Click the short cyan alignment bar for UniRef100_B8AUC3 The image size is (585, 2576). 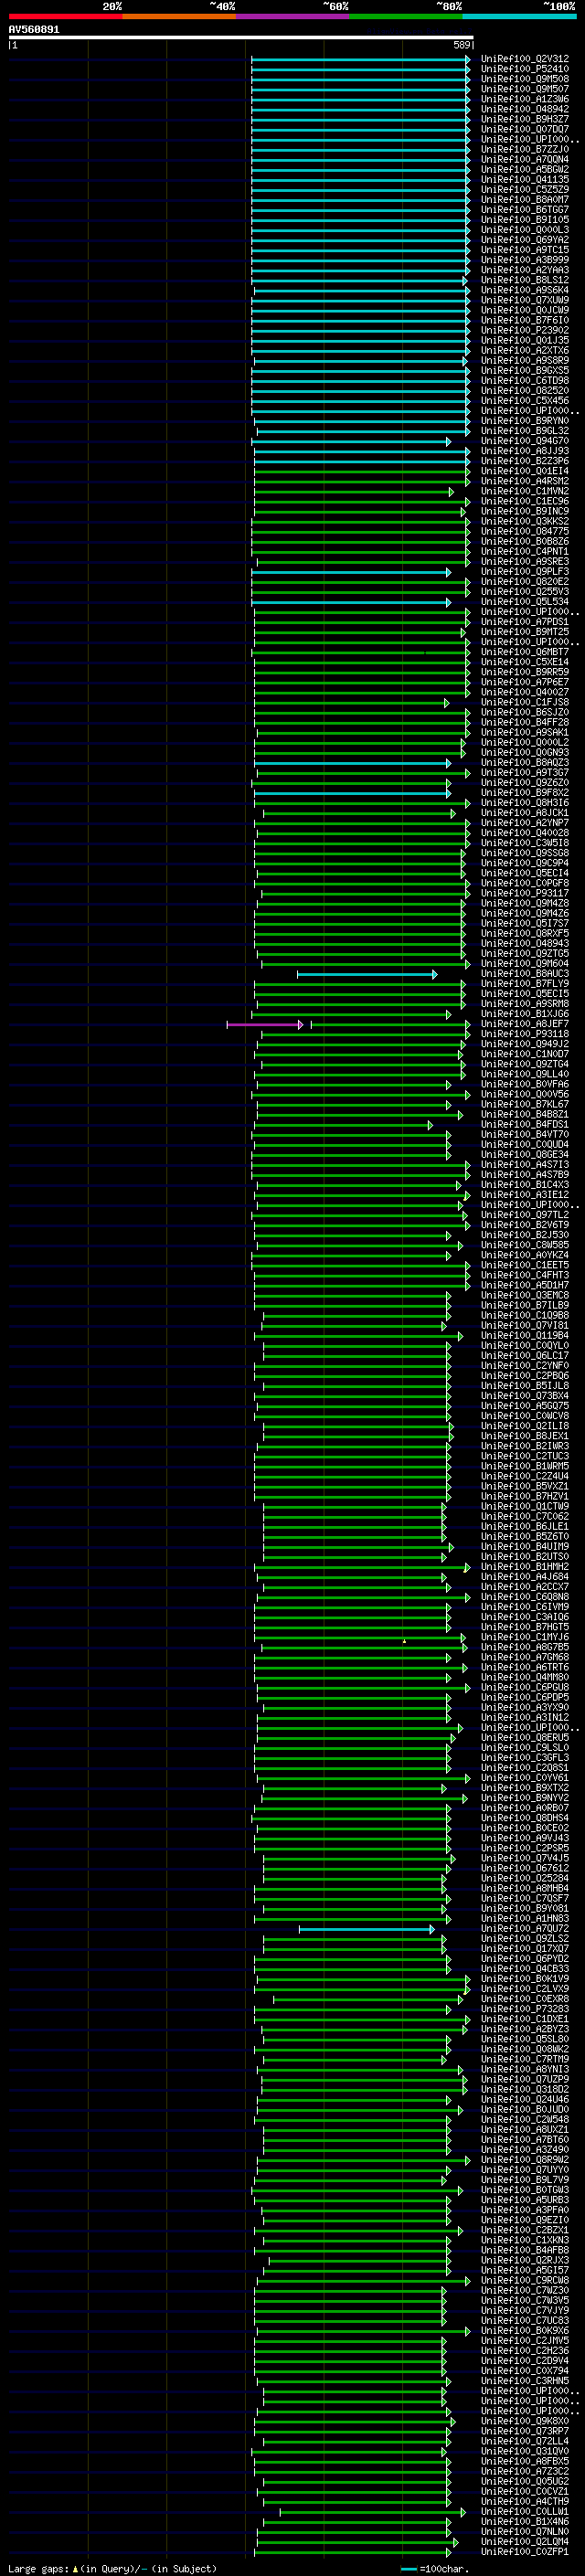[x=367, y=974]
